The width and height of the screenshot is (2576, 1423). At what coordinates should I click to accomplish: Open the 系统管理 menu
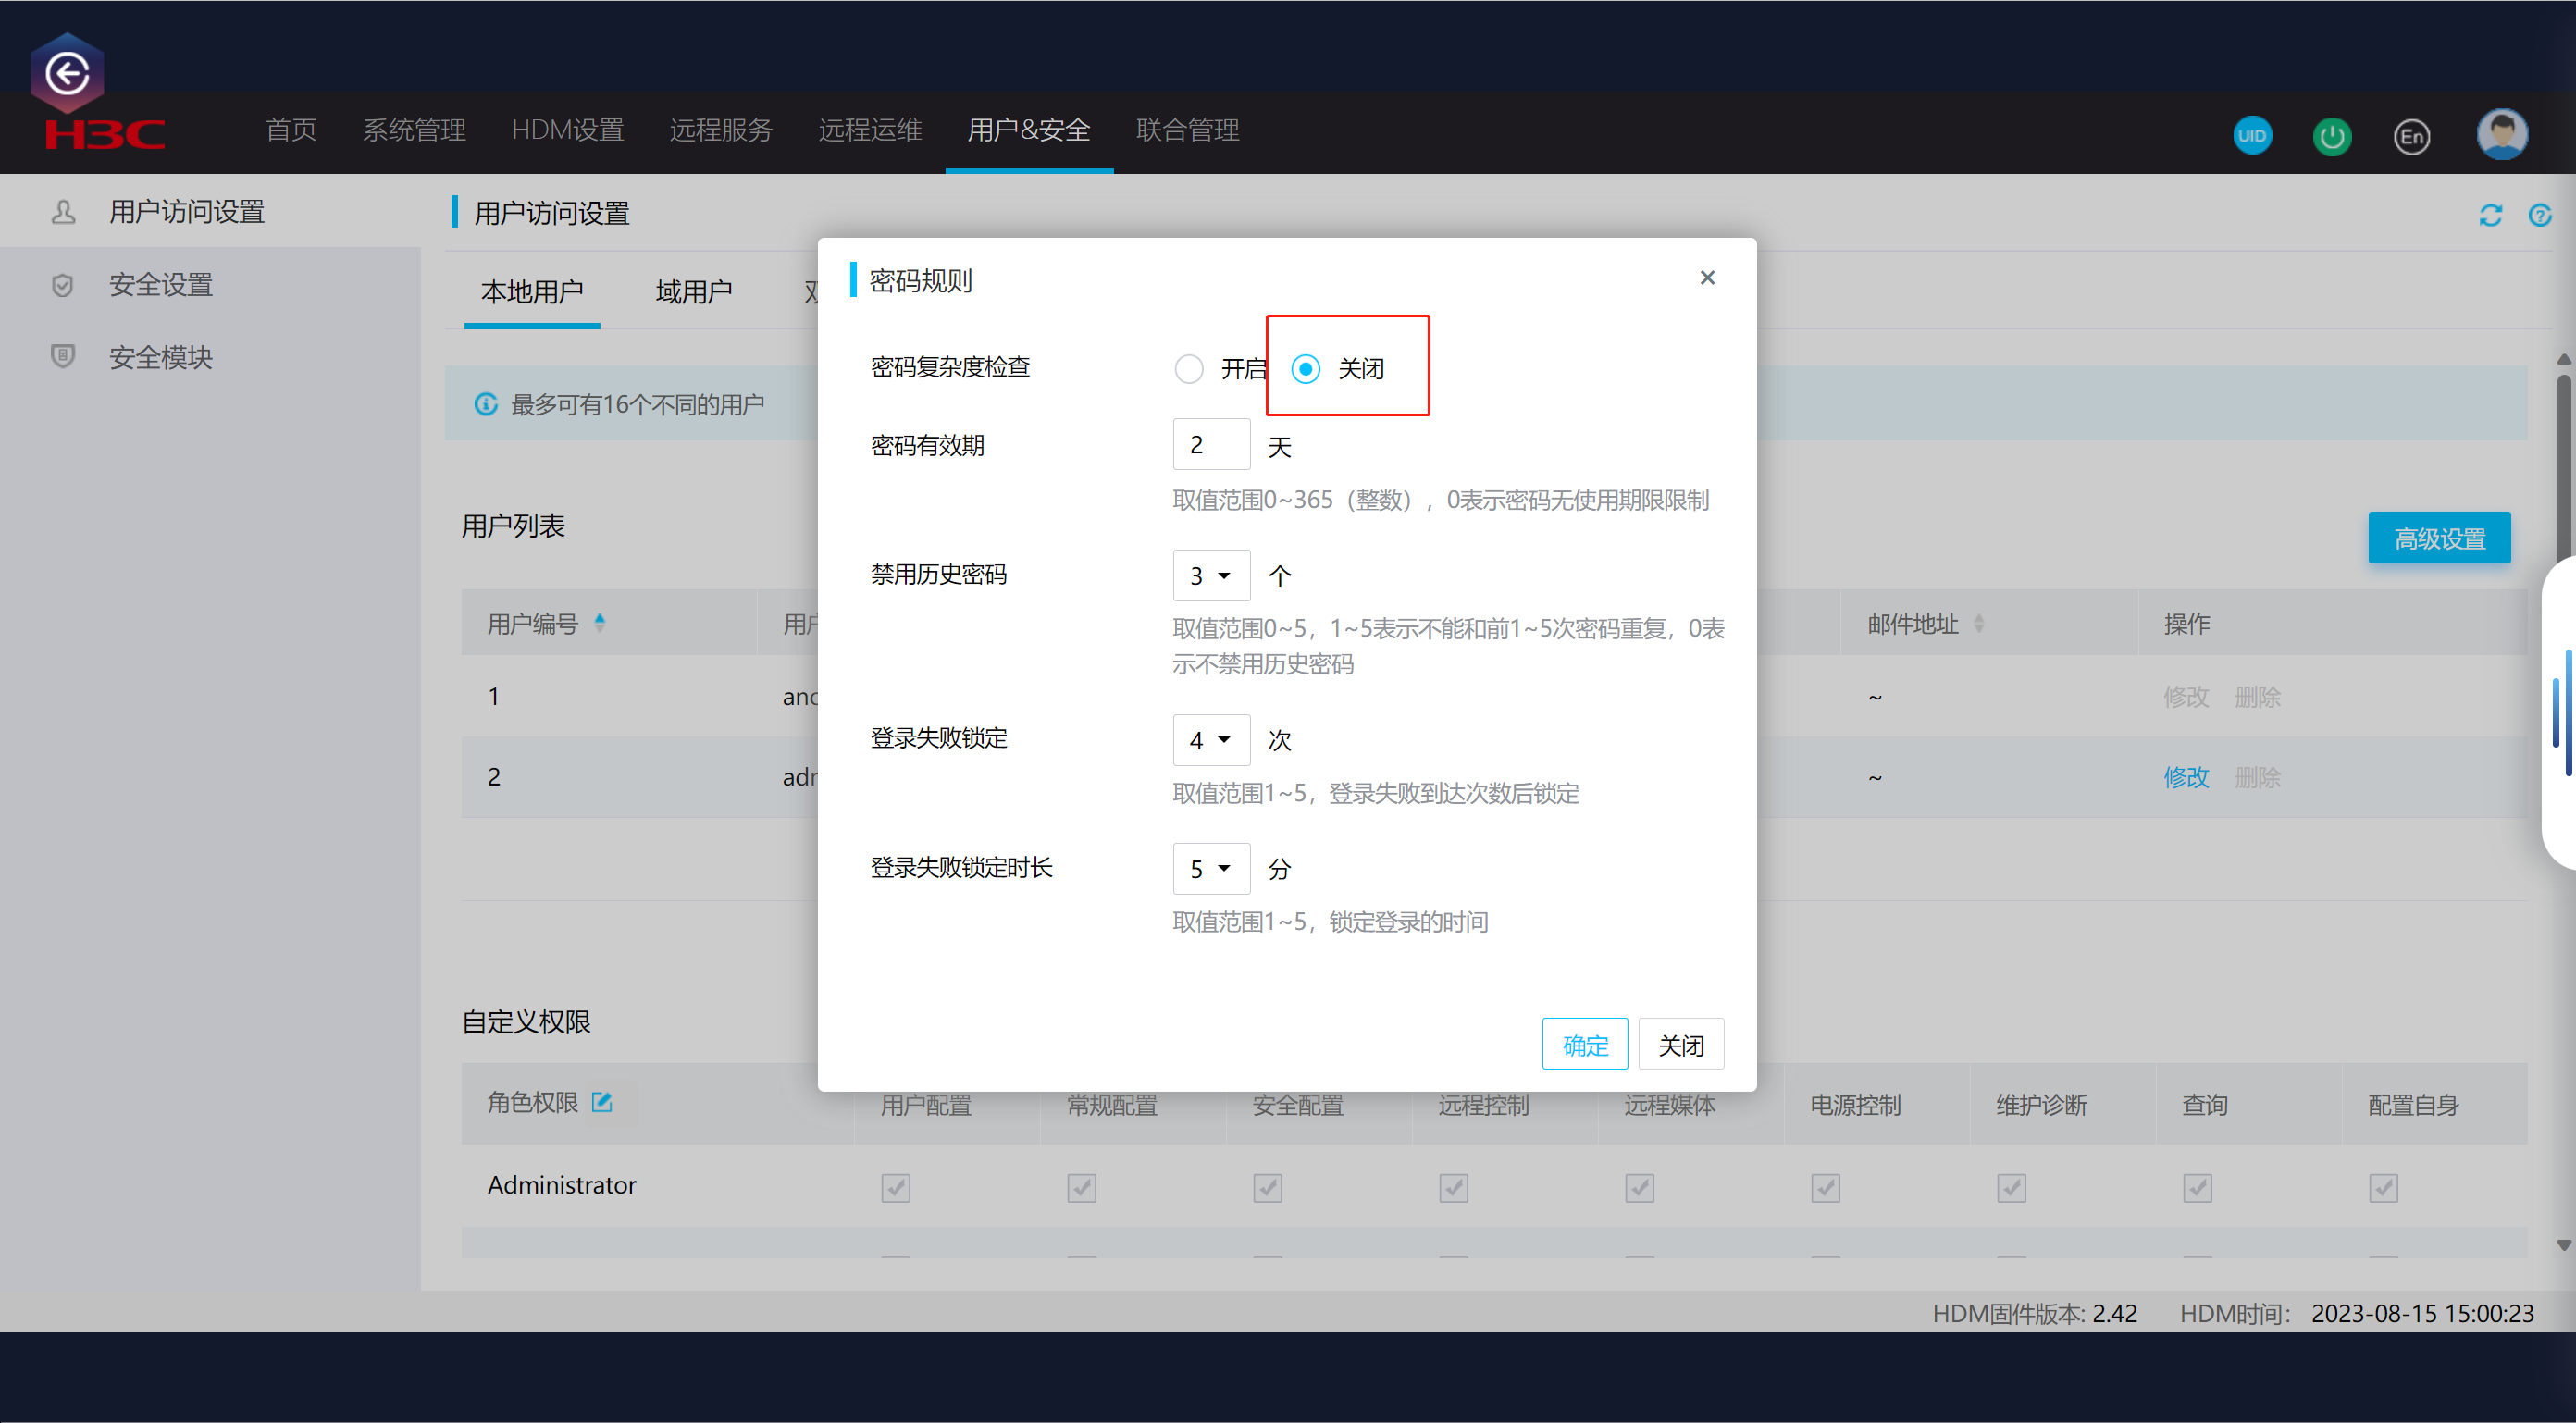[414, 130]
